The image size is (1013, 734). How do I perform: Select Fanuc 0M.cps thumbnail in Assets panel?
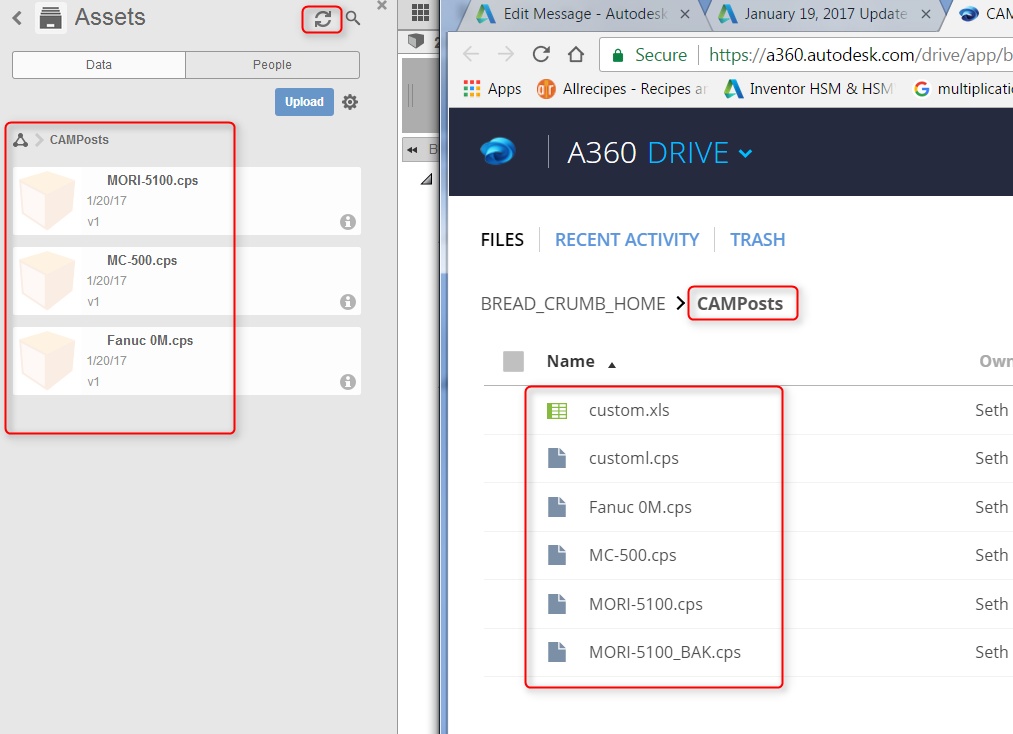[x=47, y=361]
